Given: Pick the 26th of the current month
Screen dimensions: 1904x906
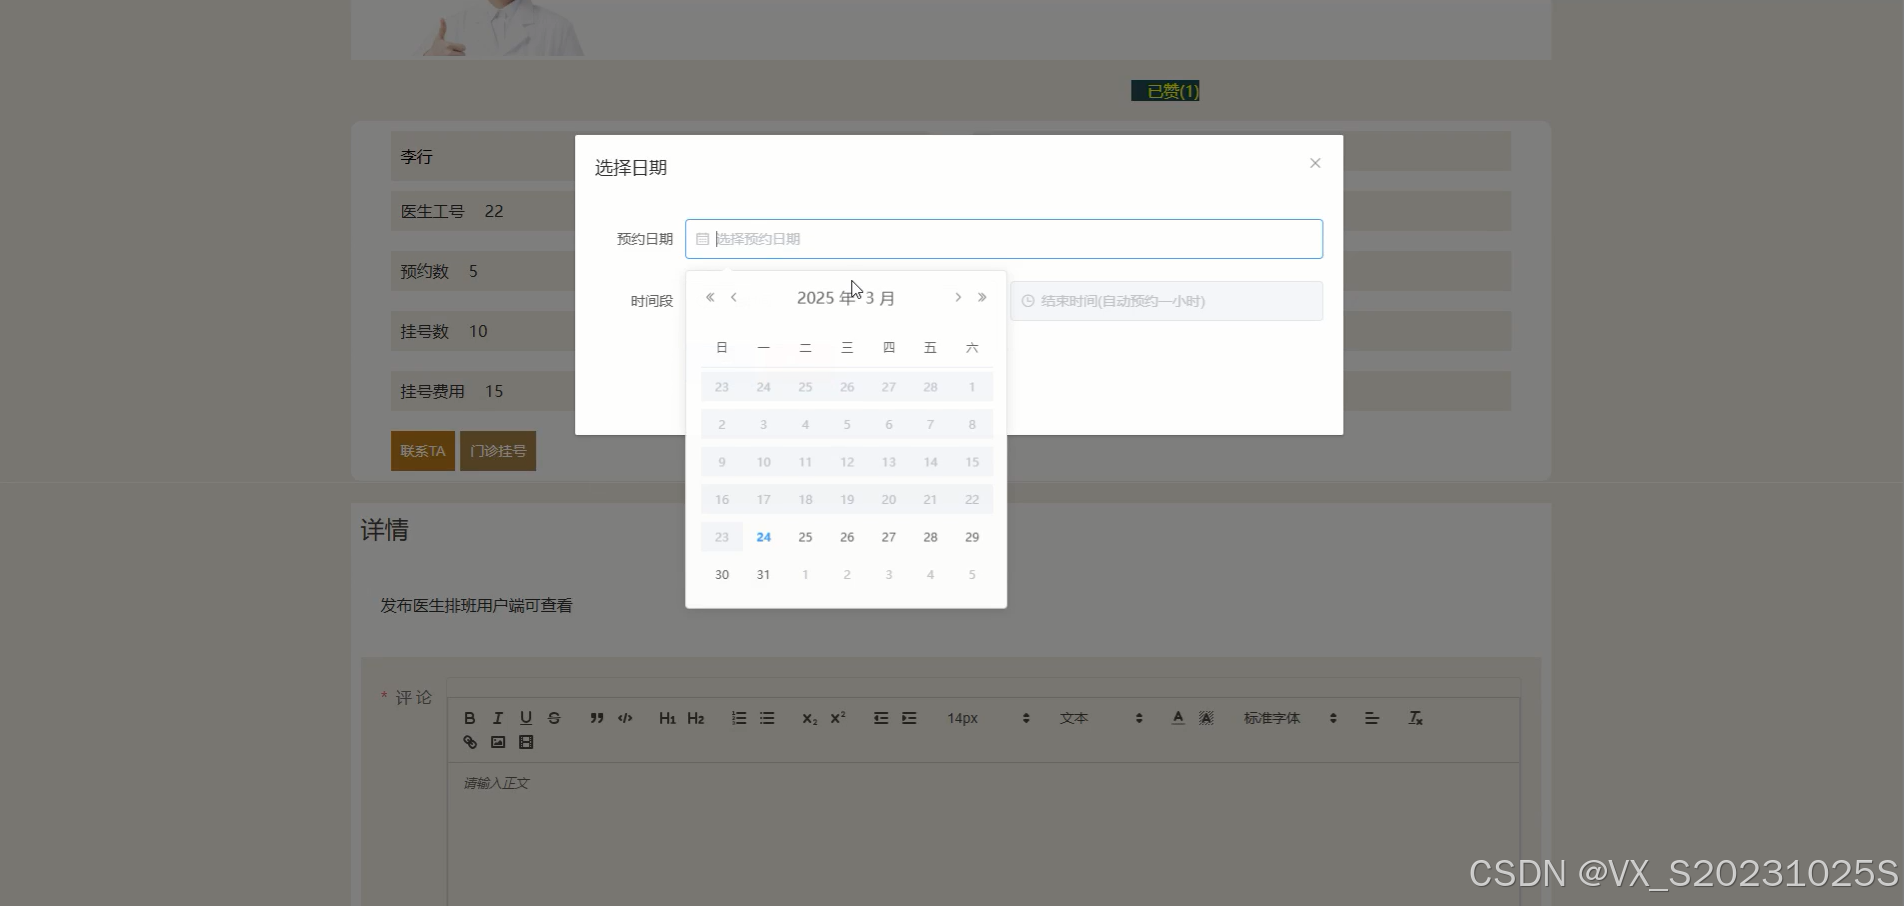Looking at the screenshot, I should click(847, 537).
